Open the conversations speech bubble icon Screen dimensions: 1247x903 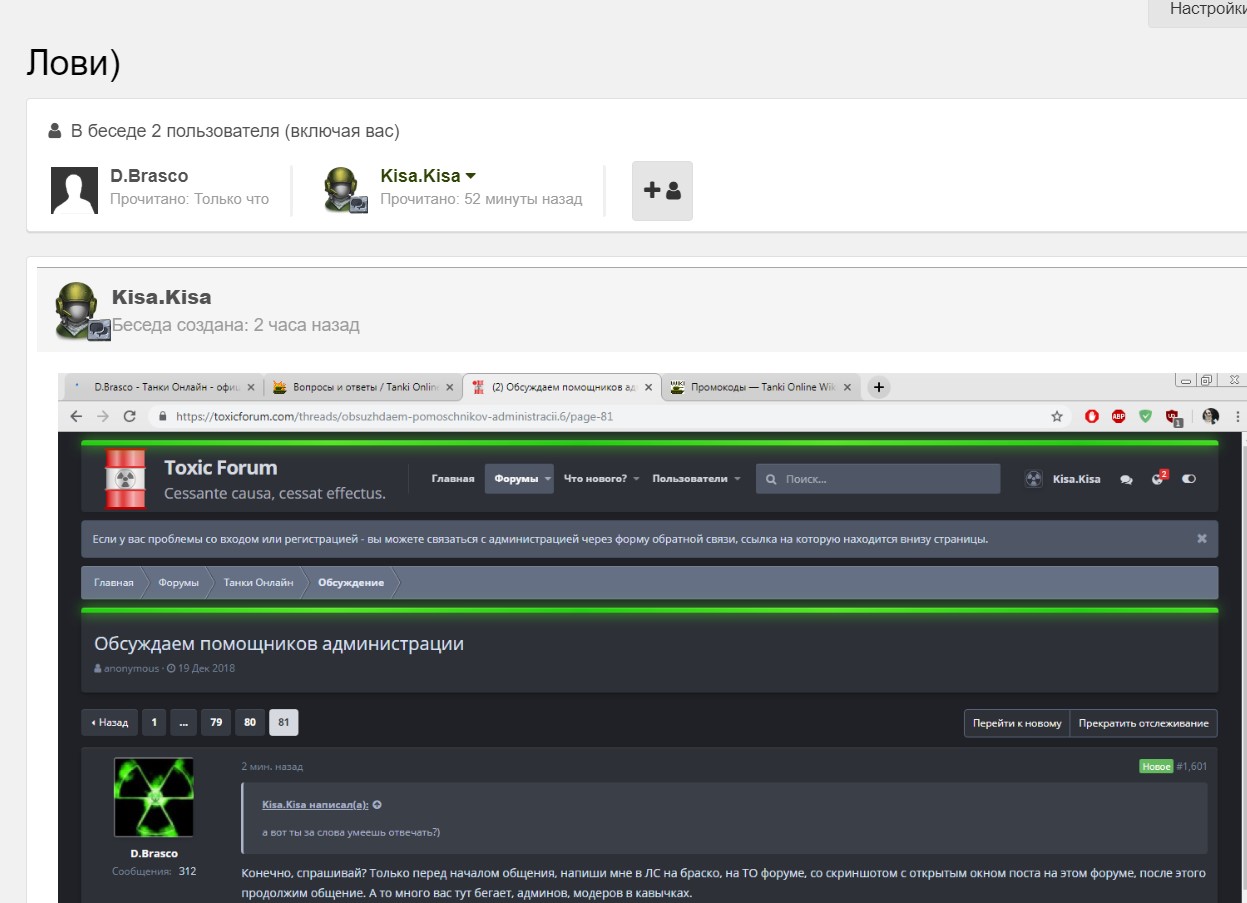(1127, 480)
